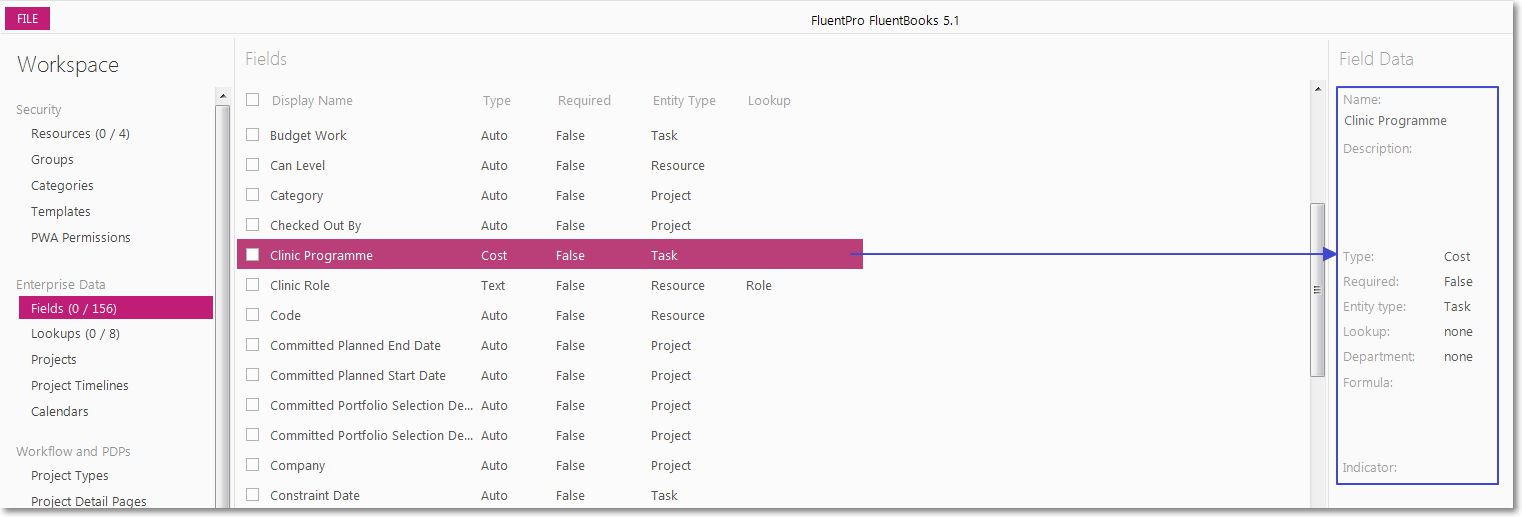This screenshot has width=1522, height=517.
Task: Sort by the Required column header
Action: click(584, 101)
